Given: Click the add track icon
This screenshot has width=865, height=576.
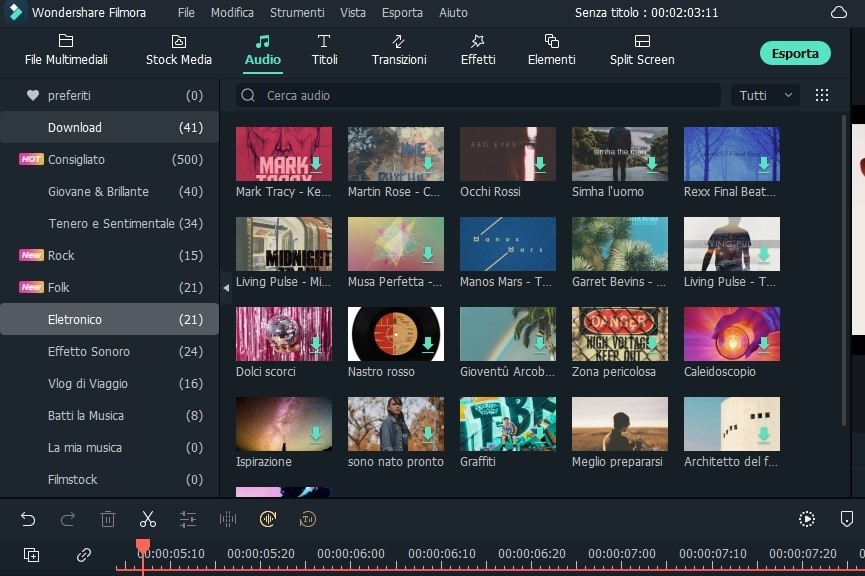Looking at the screenshot, I should [x=31, y=555].
